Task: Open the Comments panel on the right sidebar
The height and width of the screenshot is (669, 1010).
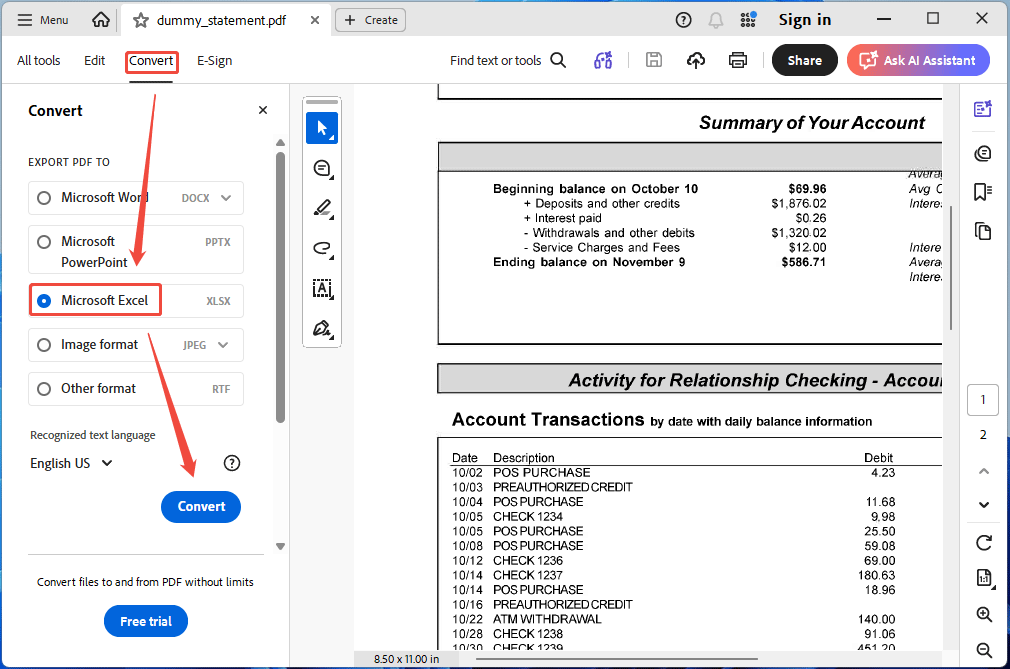Action: pos(982,153)
